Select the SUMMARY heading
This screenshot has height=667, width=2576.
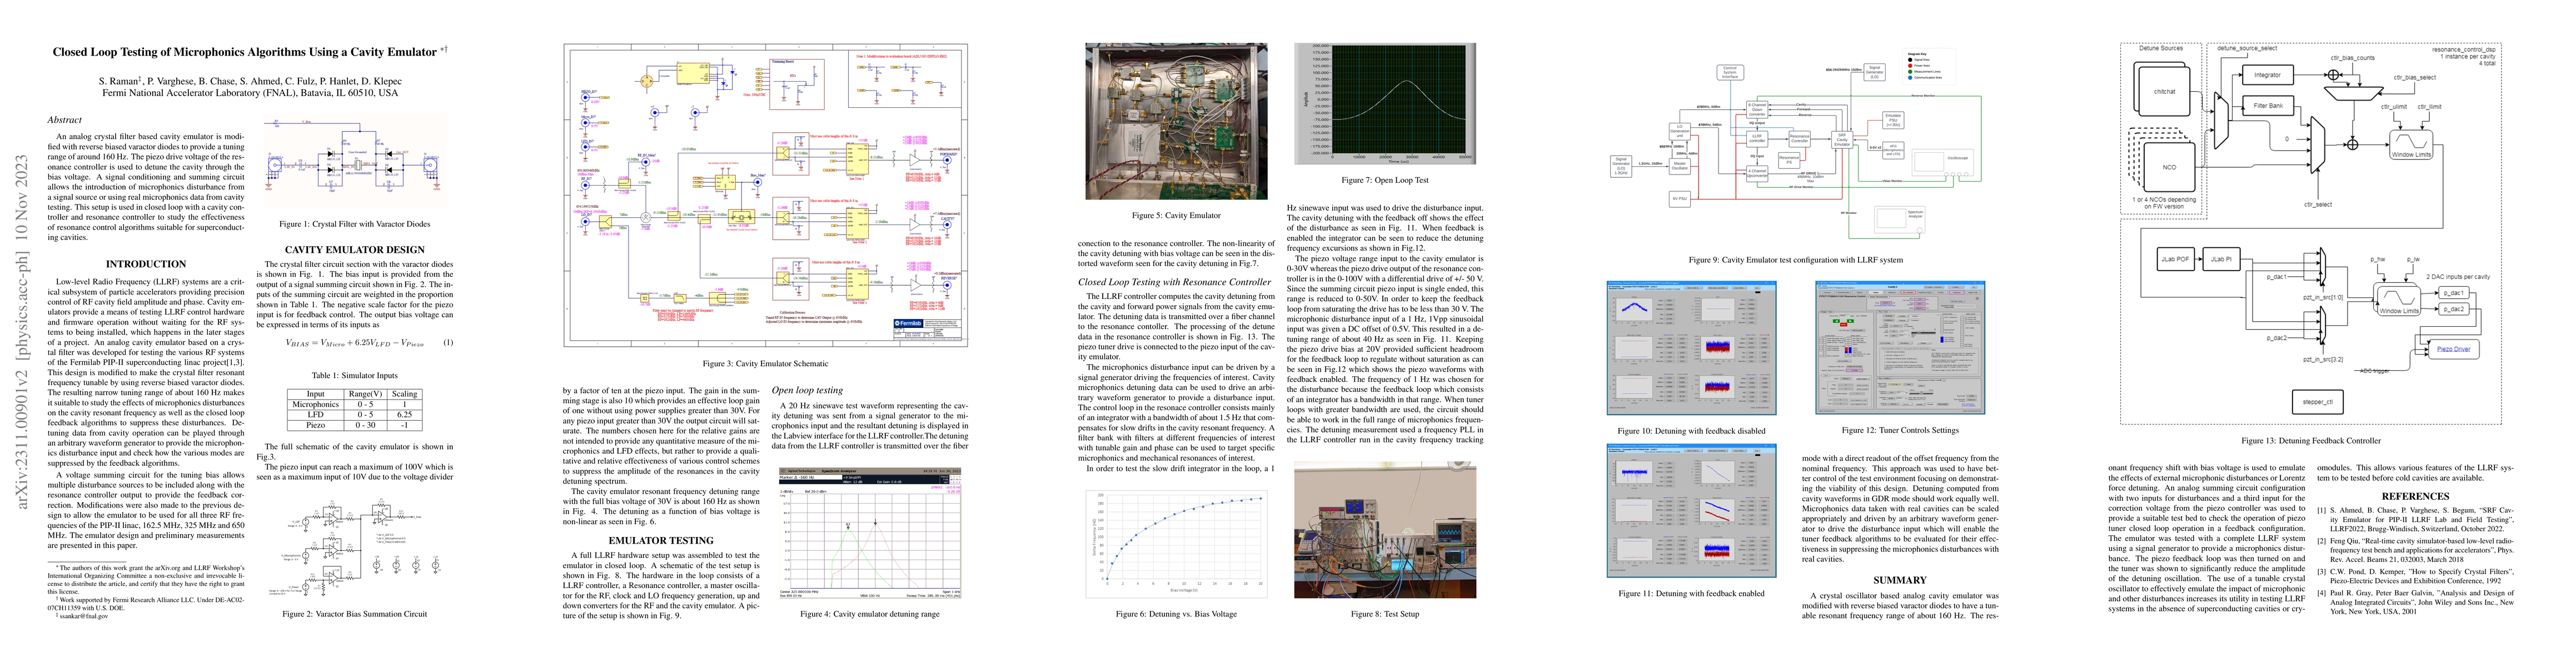[1900, 580]
